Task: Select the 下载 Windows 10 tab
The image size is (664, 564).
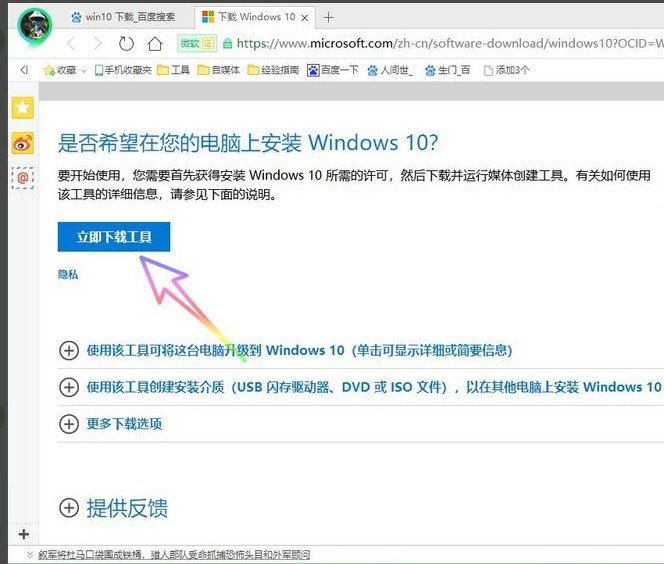Action: point(252,17)
